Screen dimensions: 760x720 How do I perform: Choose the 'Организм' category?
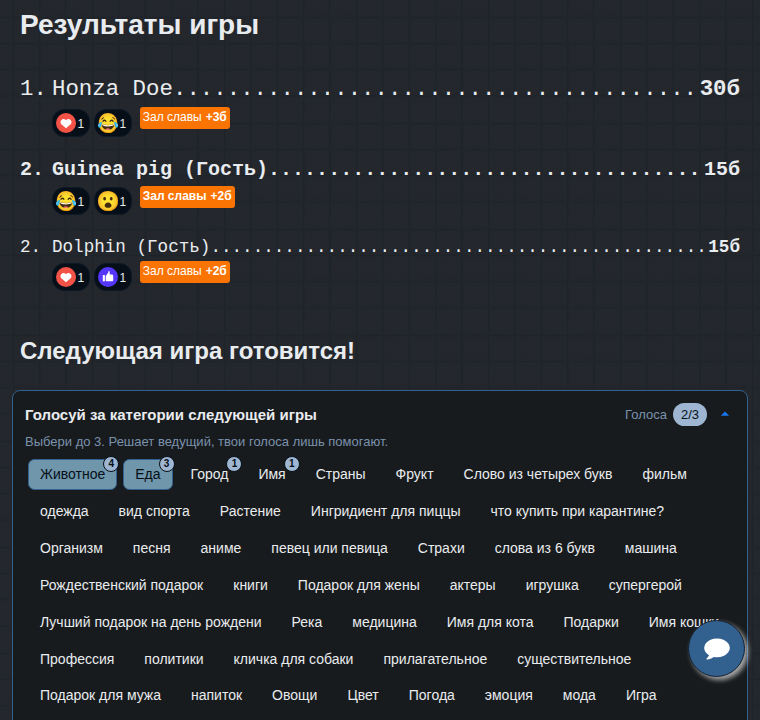(x=71, y=548)
